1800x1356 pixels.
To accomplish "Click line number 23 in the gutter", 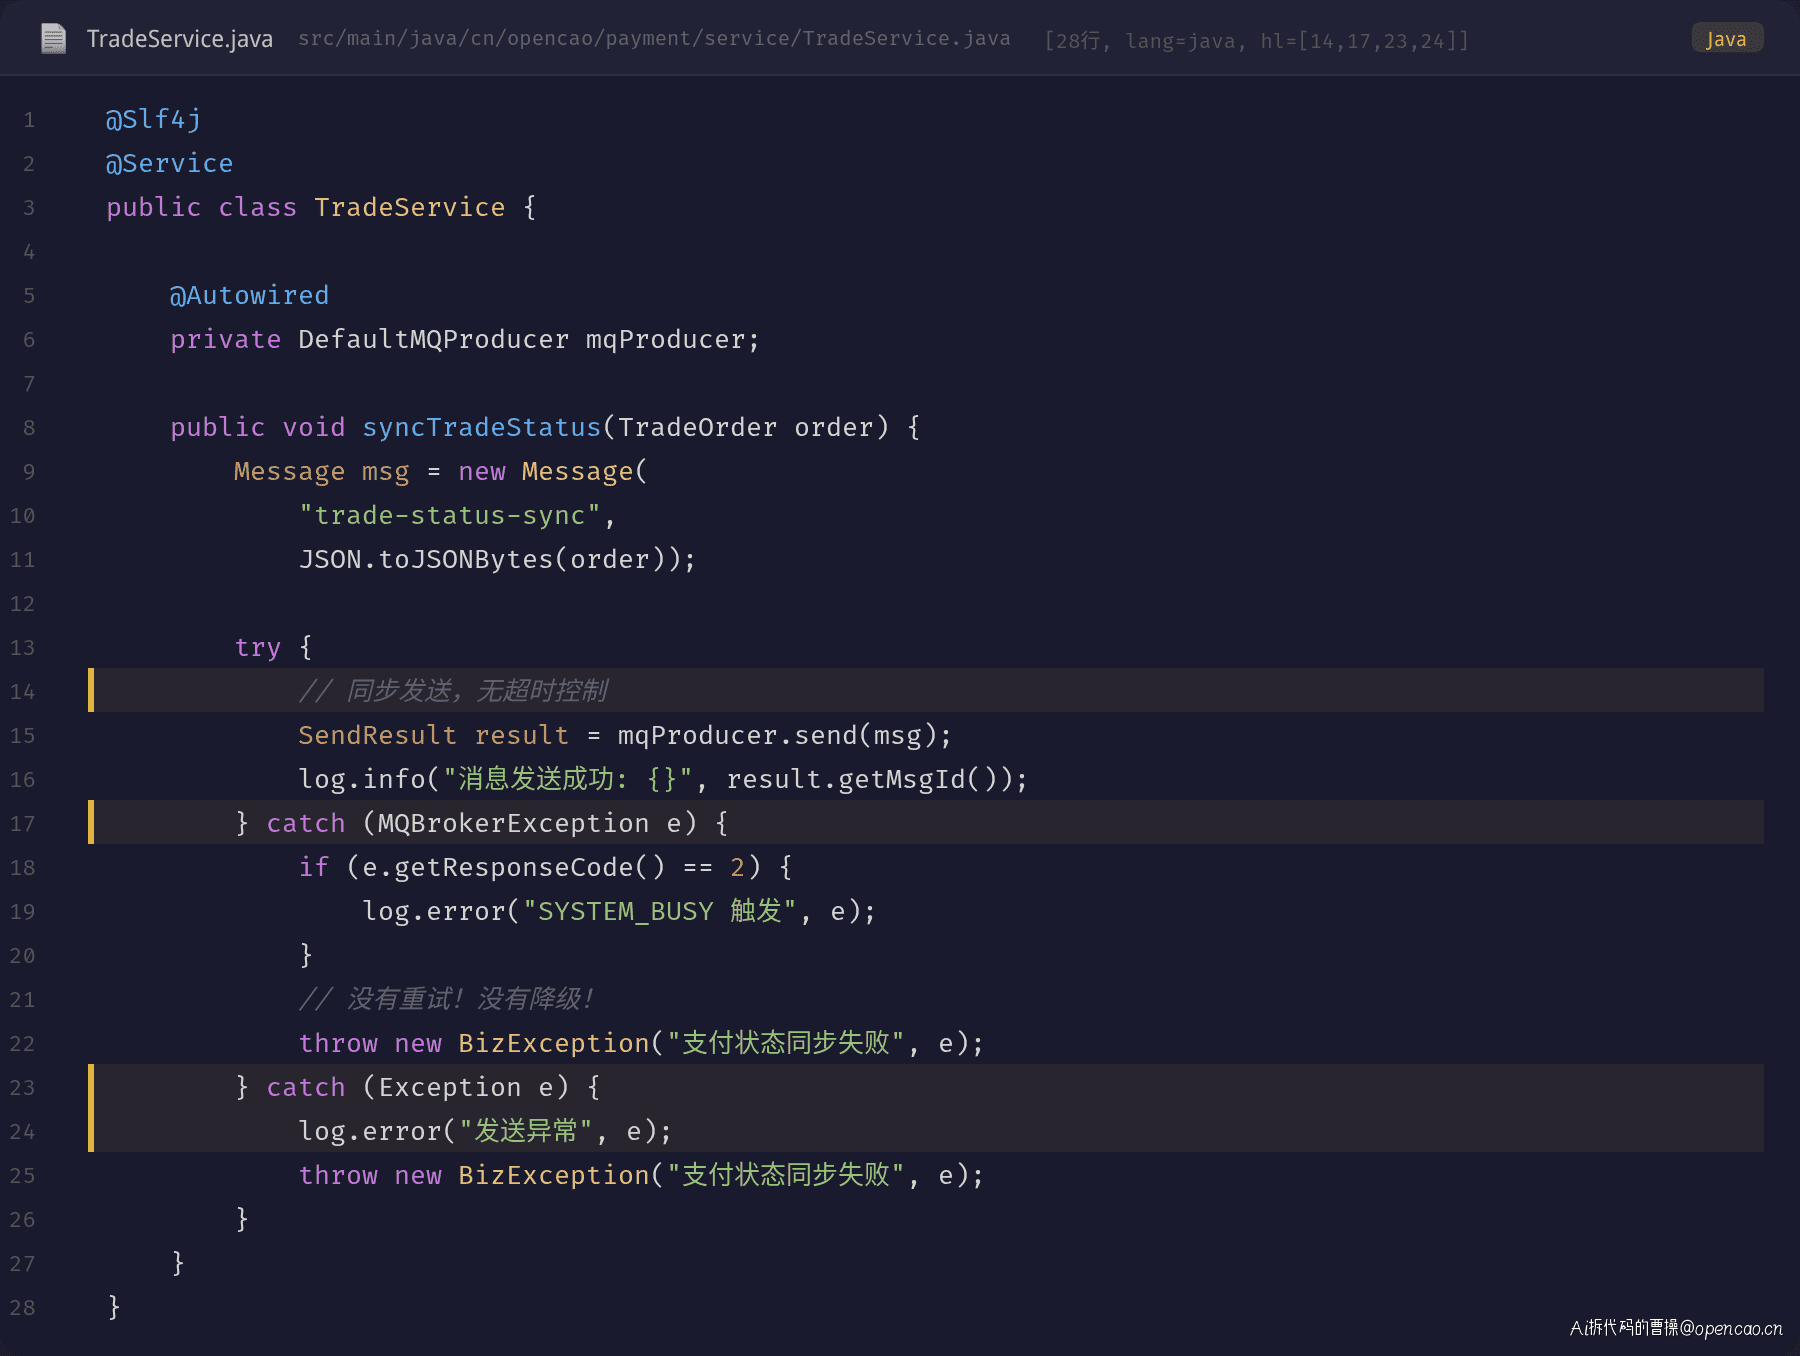I will click(x=23, y=1087).
